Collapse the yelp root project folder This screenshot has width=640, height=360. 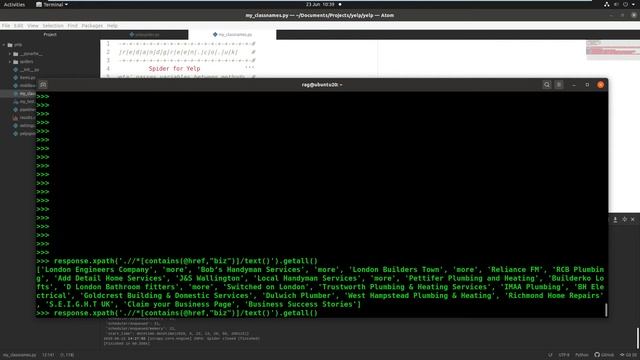4,45
